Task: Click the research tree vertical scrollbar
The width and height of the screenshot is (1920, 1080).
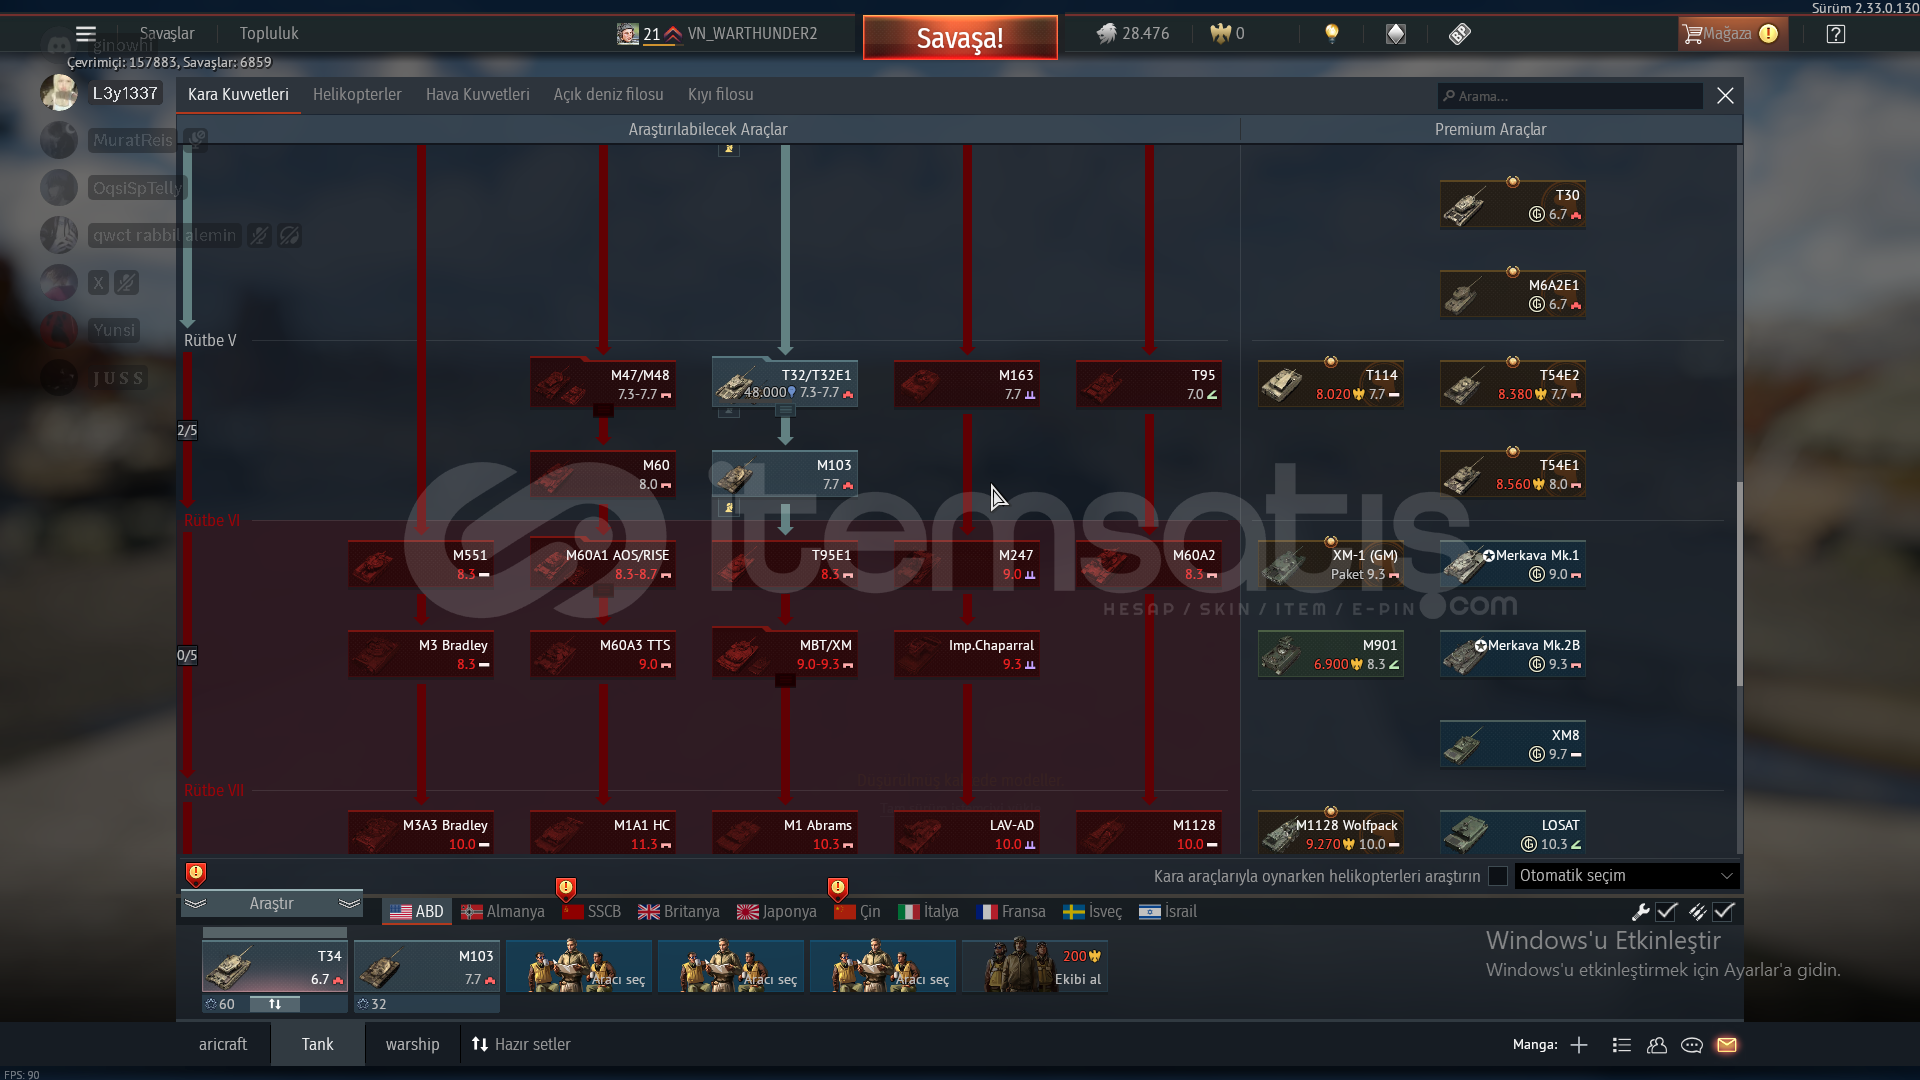Action: [1739, 584]
